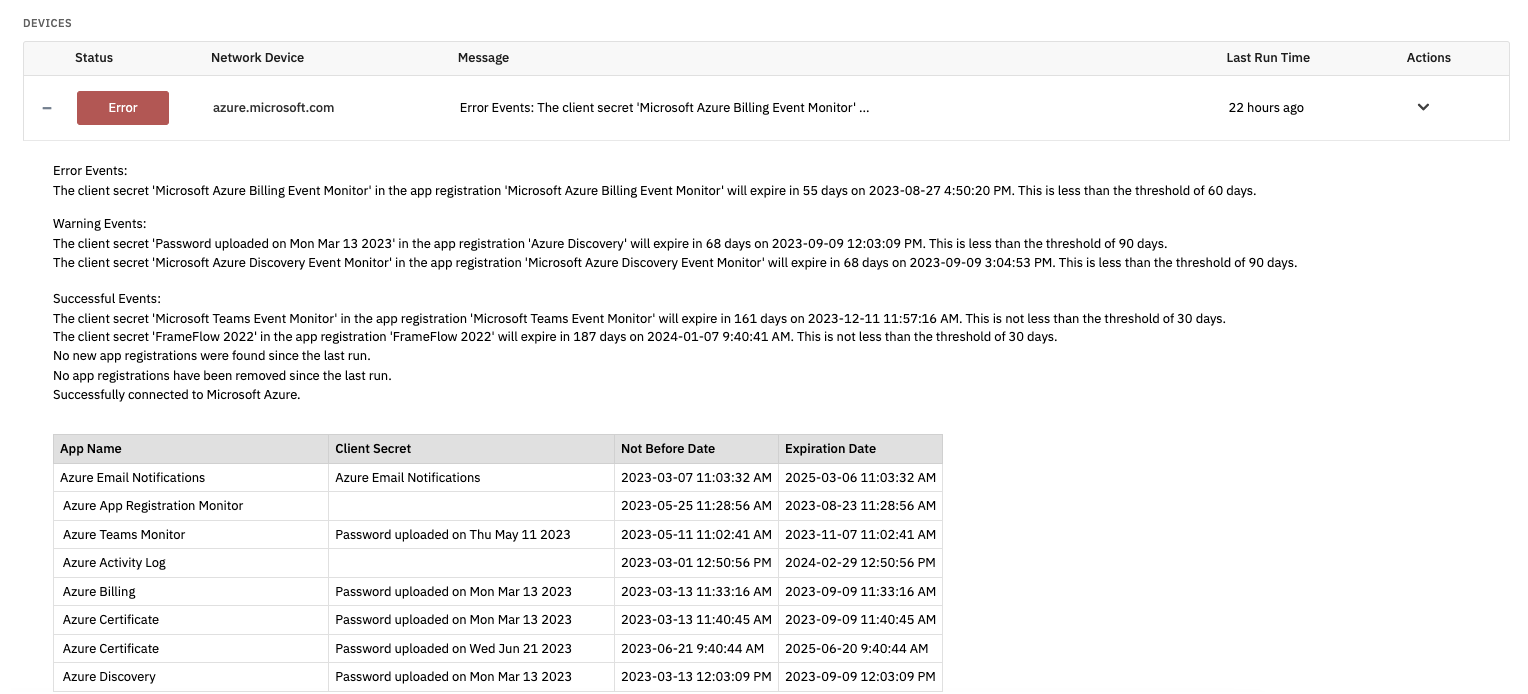Click not-before date 2023-03-07 11:03:32 AM

tap(696, 478)
